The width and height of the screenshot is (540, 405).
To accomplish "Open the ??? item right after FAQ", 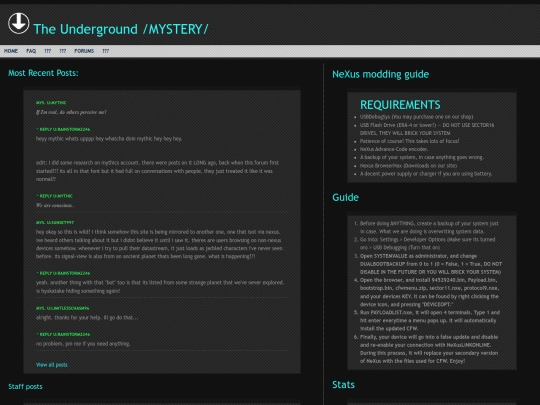I will point(48,51).
